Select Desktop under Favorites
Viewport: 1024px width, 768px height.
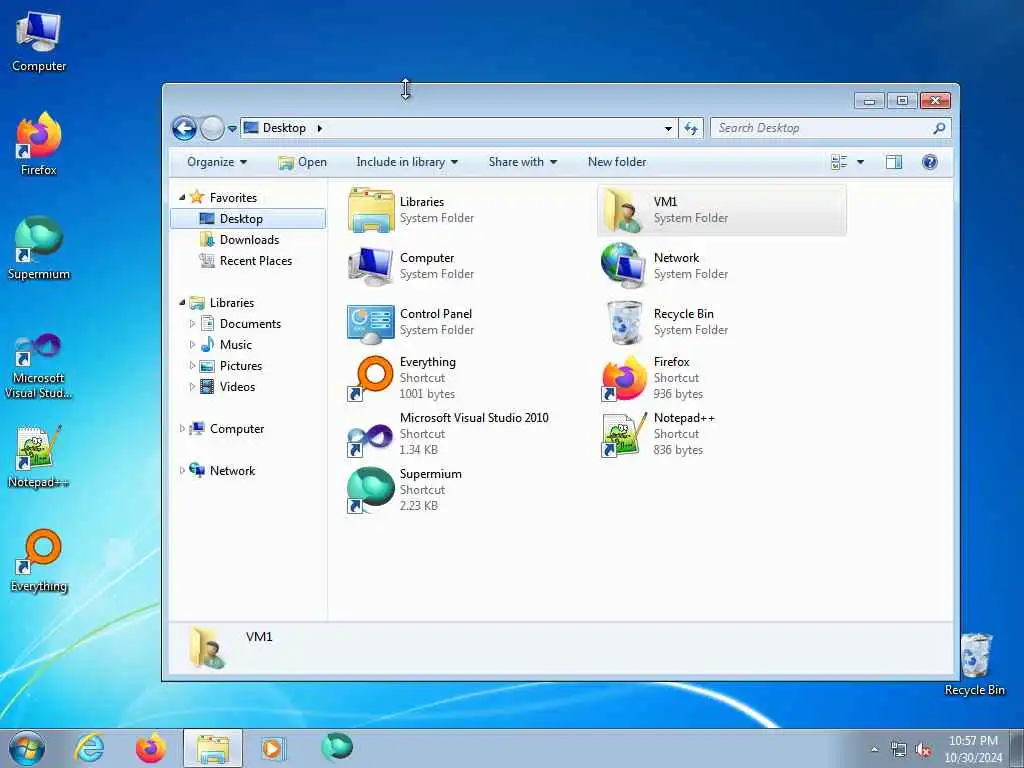(x=248, y=219)
